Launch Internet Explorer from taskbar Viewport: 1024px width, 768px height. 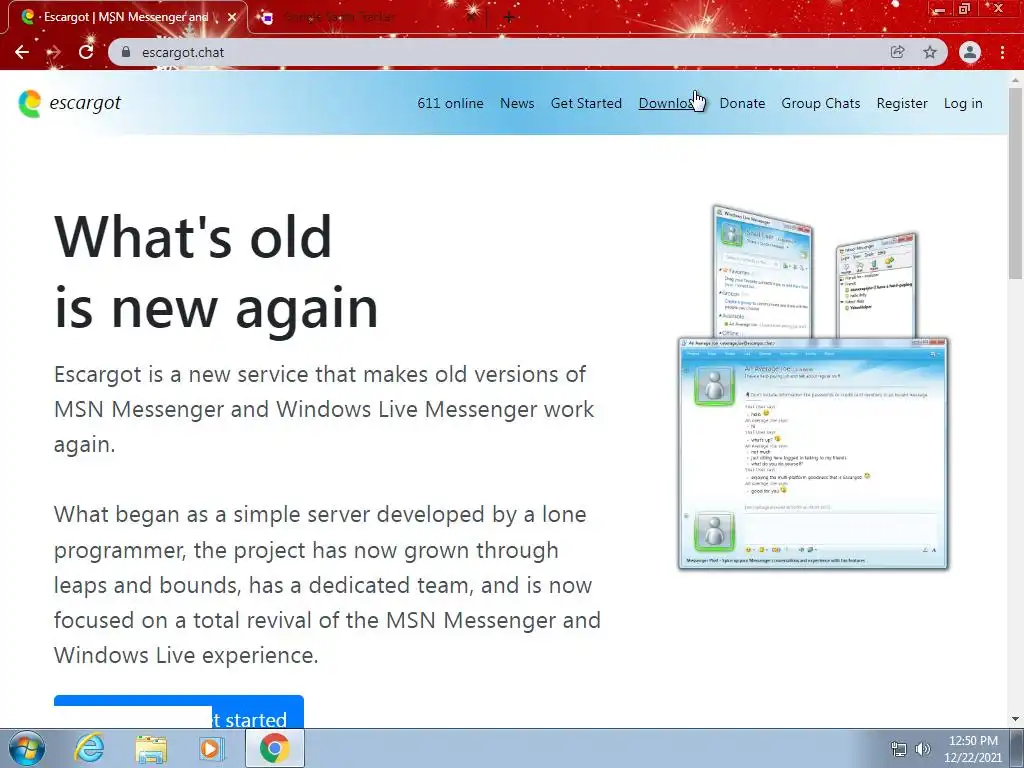pos(89,748)
